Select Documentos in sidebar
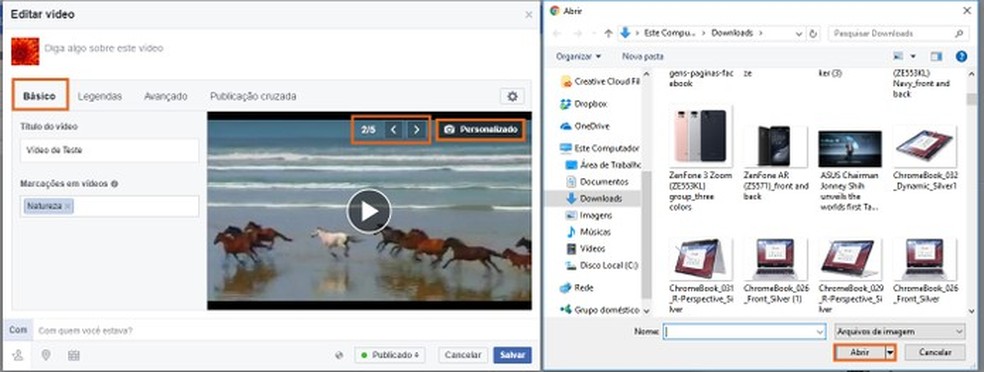Viewport: 984px width, 372px height. (597, 181)
